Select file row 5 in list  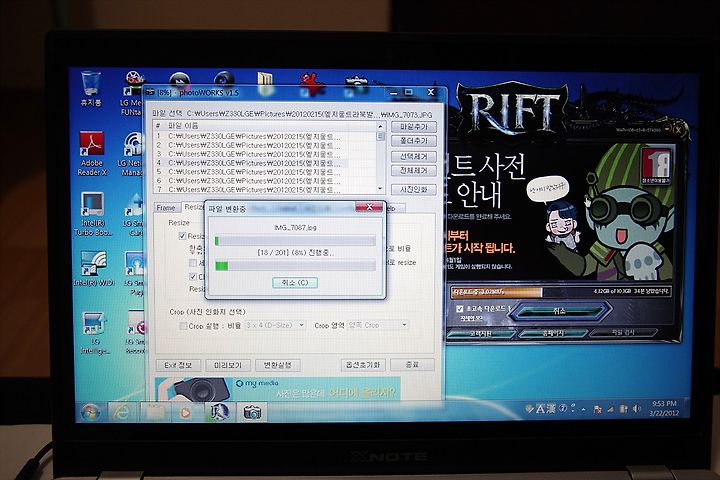(x=265, y=171)
